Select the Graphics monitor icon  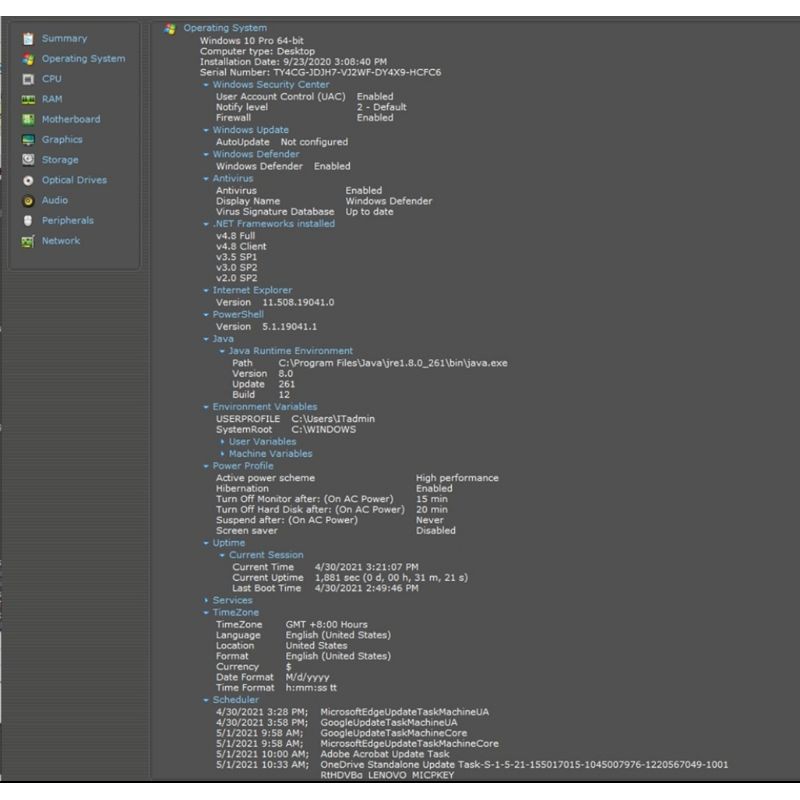(28, 140)
